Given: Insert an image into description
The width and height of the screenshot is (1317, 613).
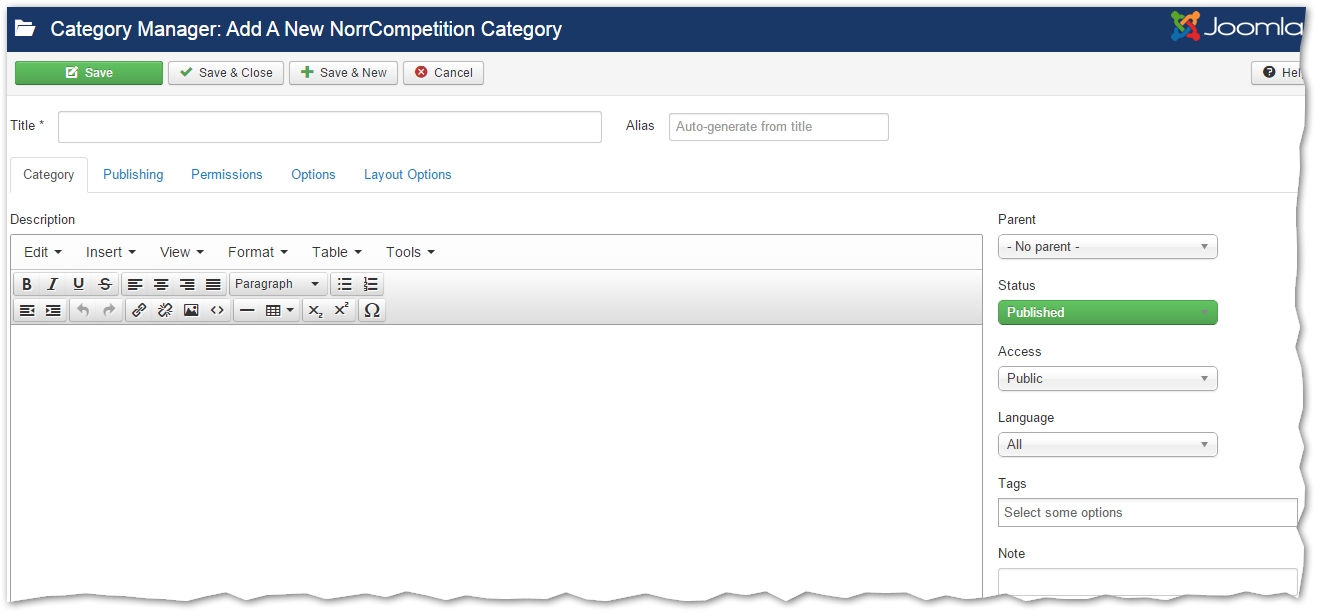Looking at the screenshot, I should 191,310.
